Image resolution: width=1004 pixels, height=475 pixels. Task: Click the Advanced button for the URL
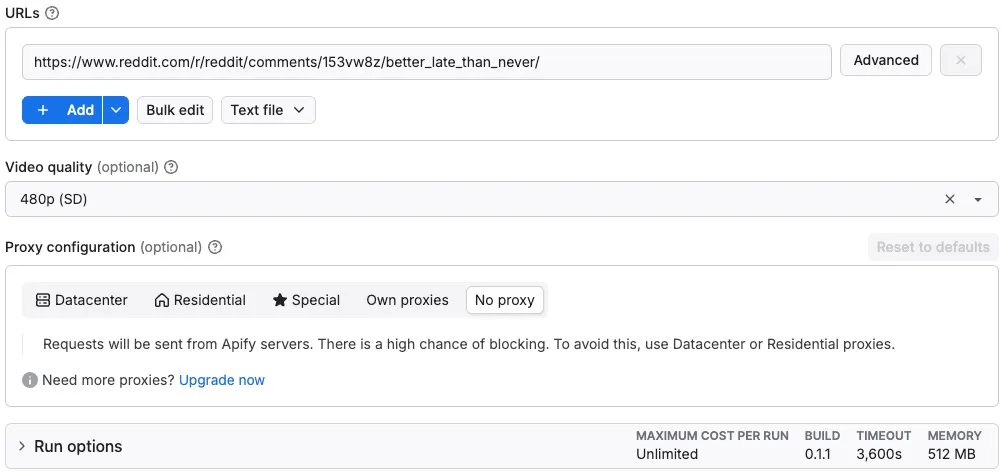886,60
